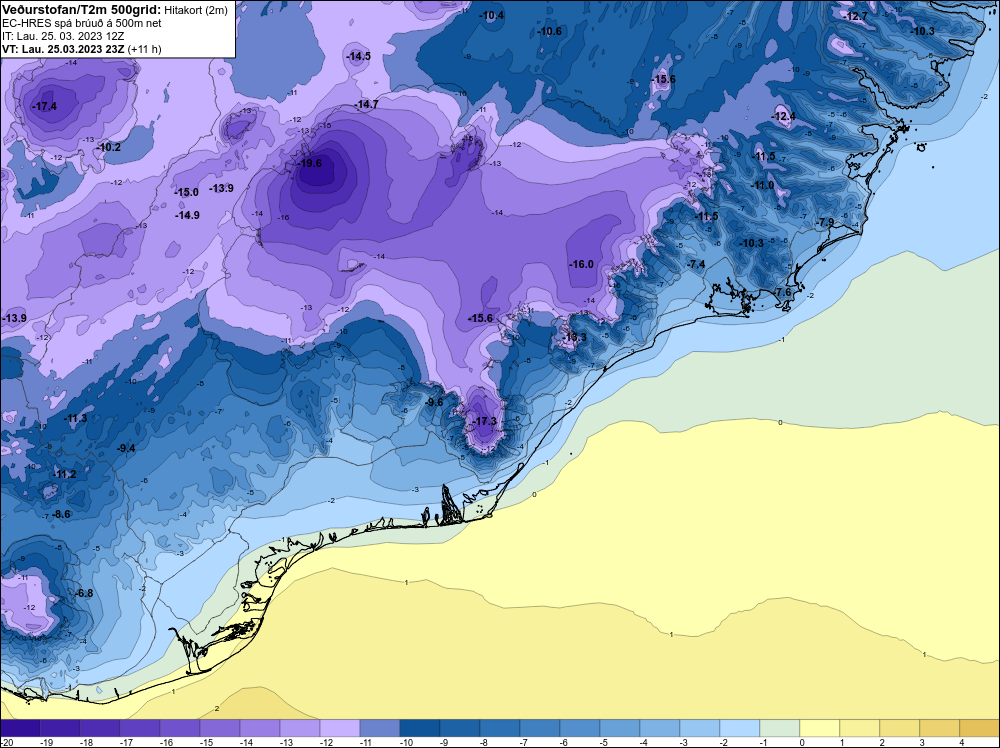
Task: Select the -11.2 temperature value
Action: point(64,474)
